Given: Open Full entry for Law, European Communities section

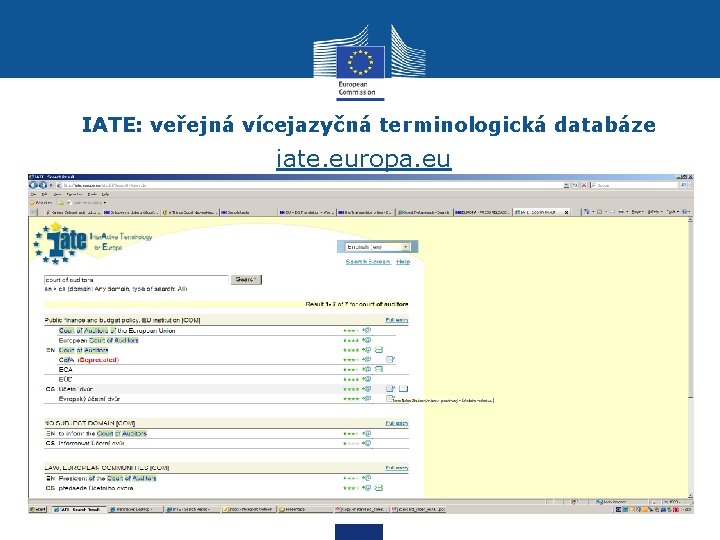Looking at the screenshot, I should pos(397,468).
